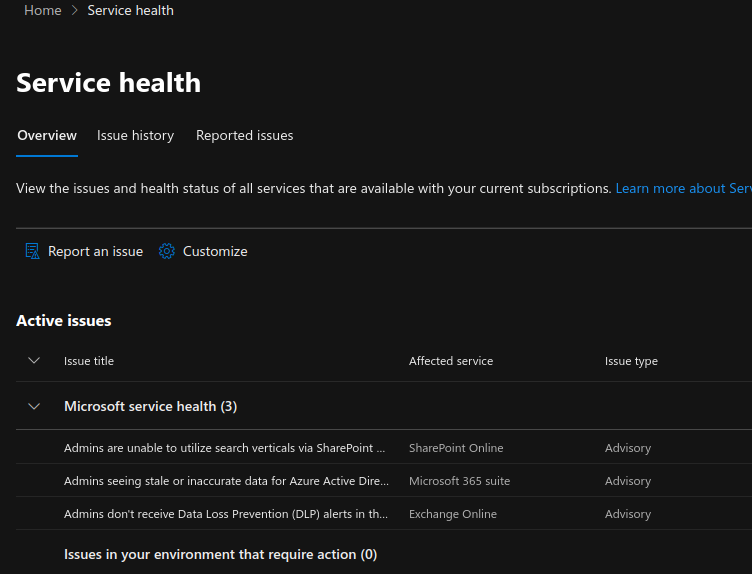Select Microsoft service health (3) group title
The height and width of the screenshot is (574, 752).
[x=151, y=407]
